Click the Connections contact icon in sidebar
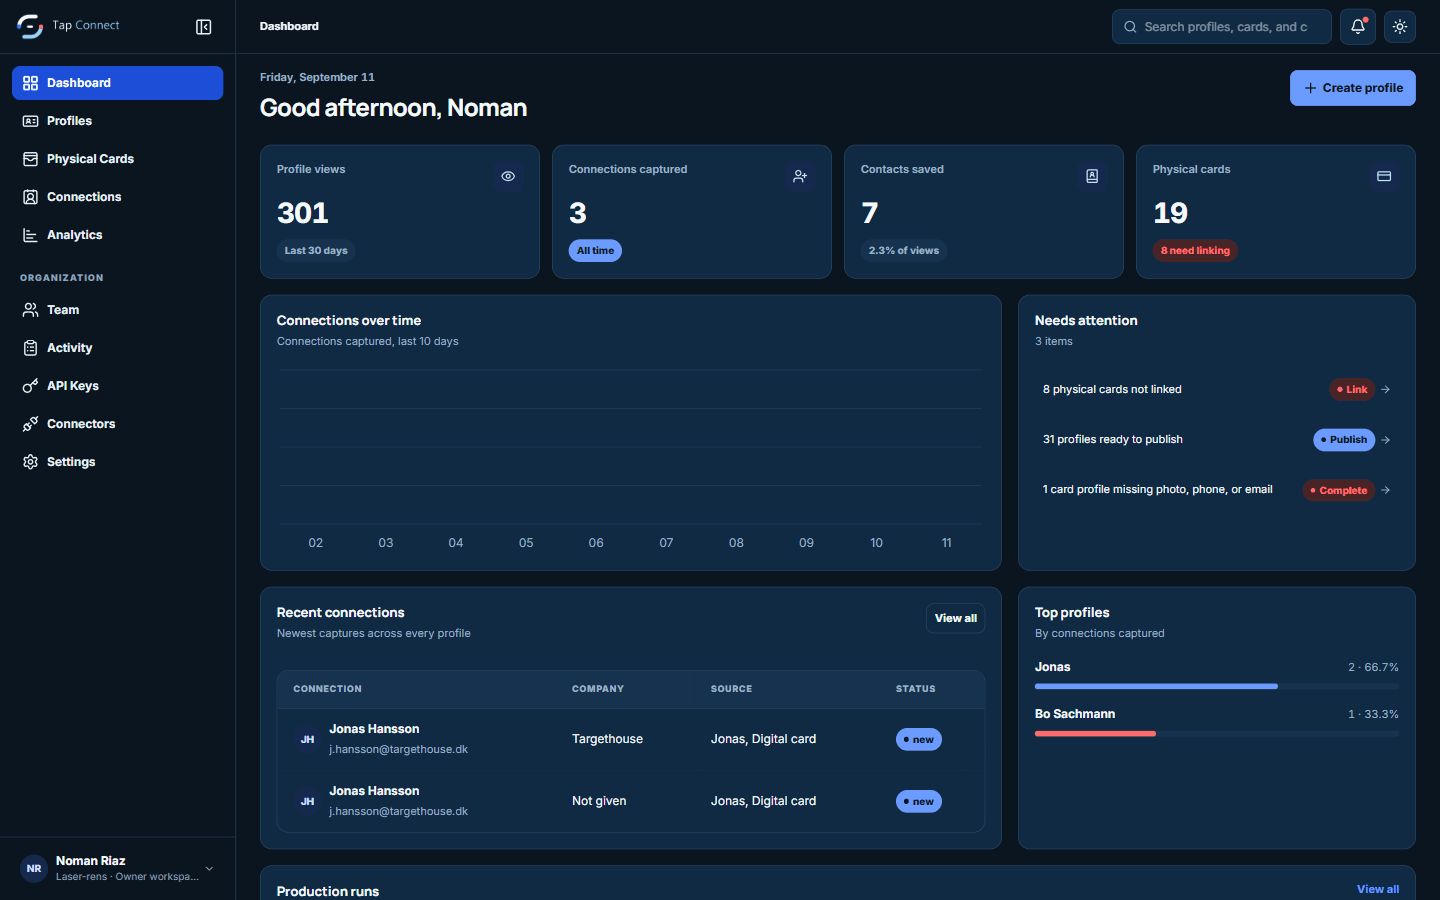Viewport: 1440px width, 900px height. 31,197
